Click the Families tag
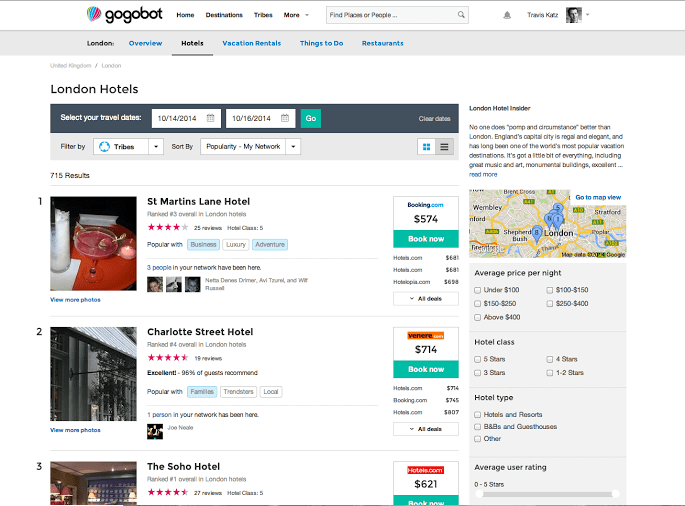This screenshot has height=506, width=685. pyautogui.click(x=202, y=392)
